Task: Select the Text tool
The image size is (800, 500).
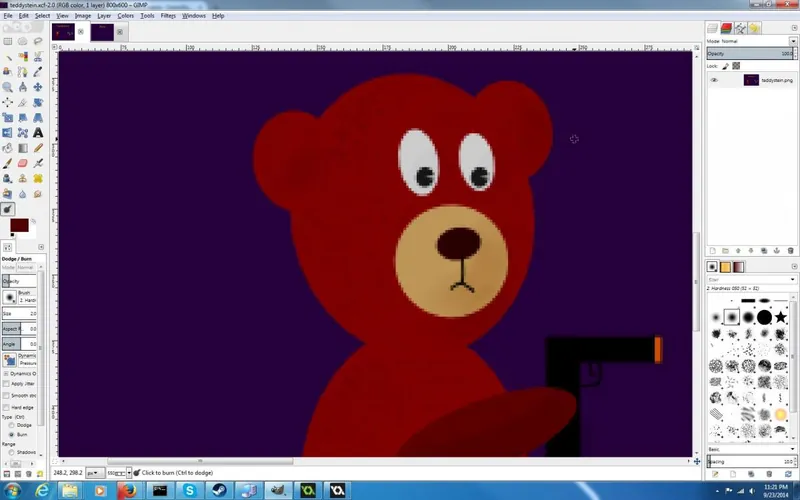Action: (38, 133)
